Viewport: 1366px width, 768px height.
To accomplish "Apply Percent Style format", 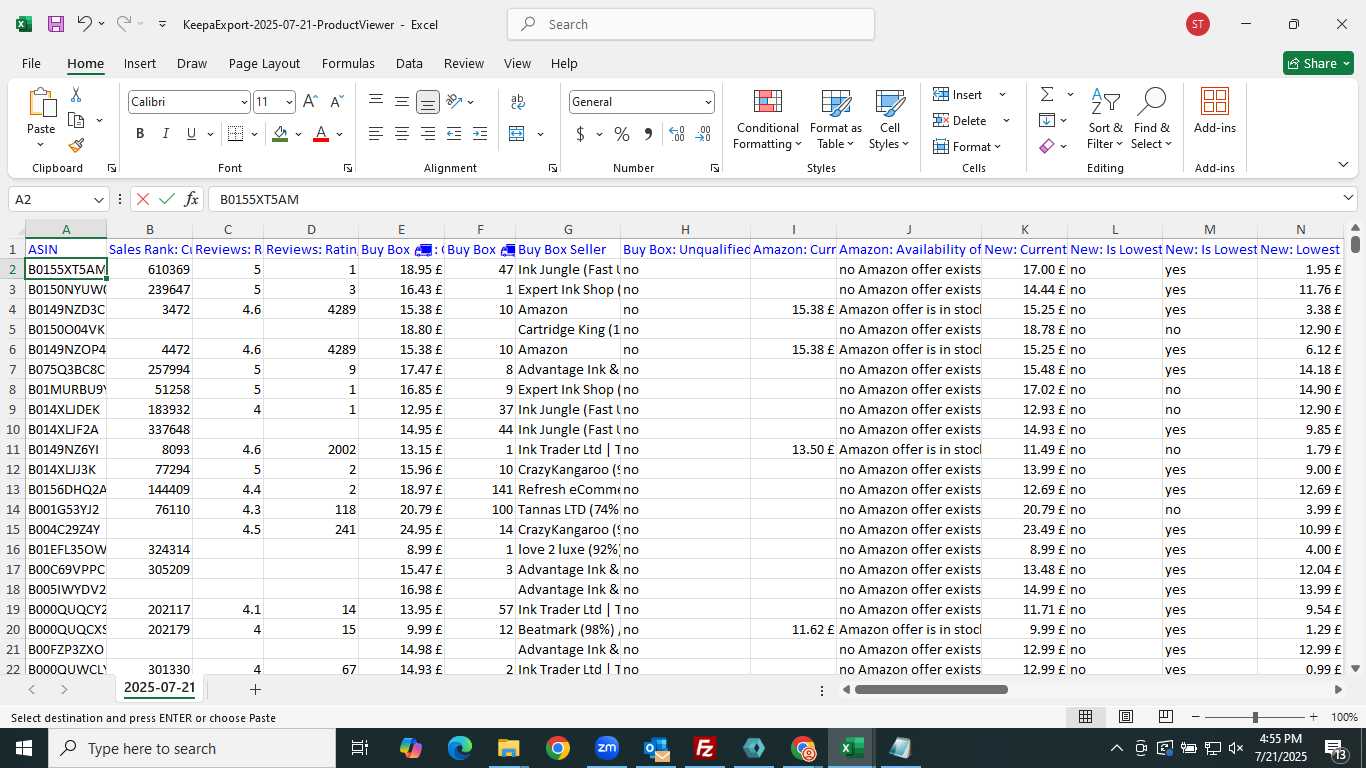I will point(622,134).
